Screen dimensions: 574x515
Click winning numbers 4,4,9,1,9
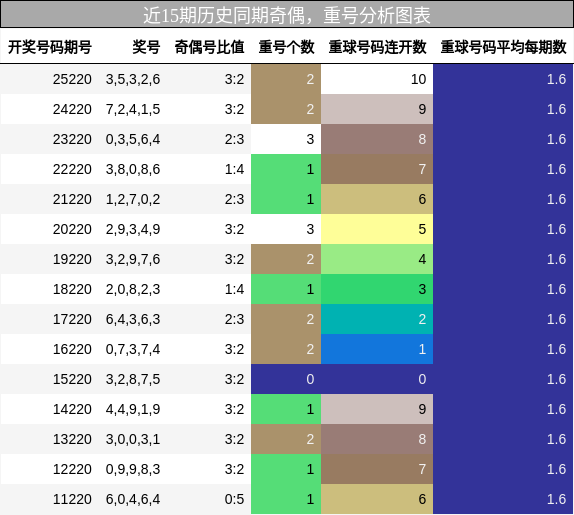coord(133,410)
